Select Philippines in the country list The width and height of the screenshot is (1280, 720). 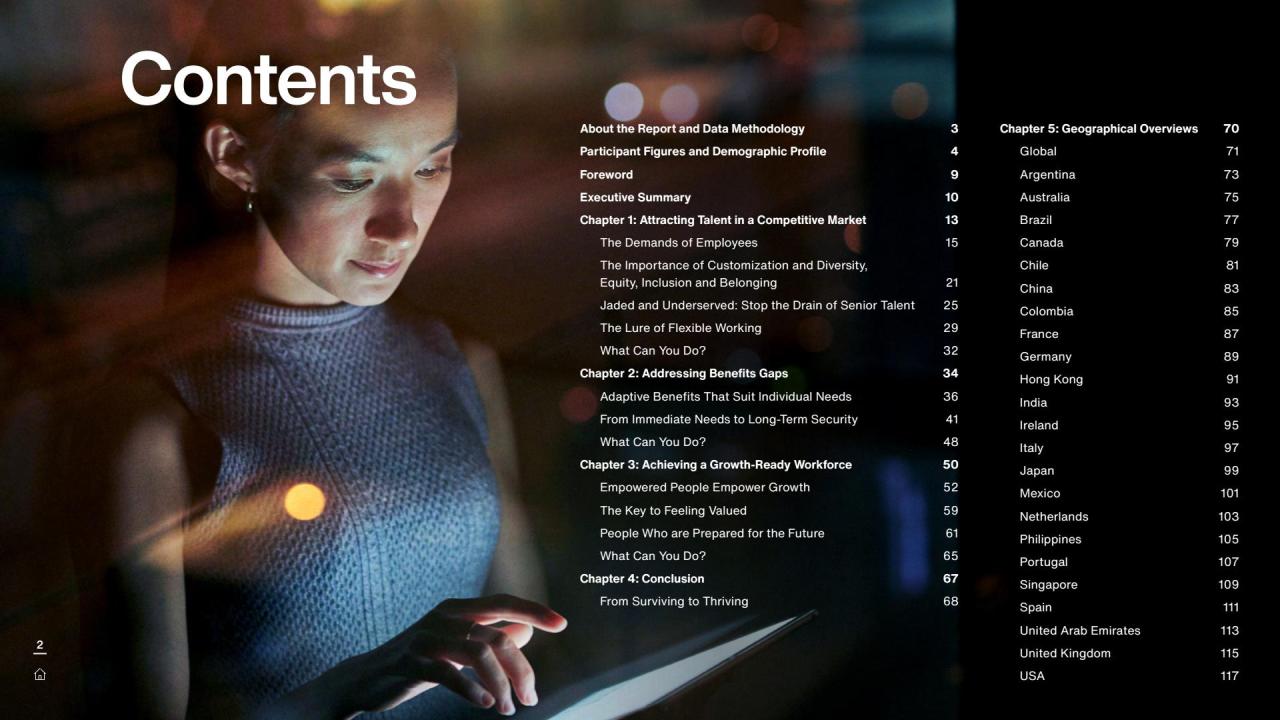pos(1051,540)
